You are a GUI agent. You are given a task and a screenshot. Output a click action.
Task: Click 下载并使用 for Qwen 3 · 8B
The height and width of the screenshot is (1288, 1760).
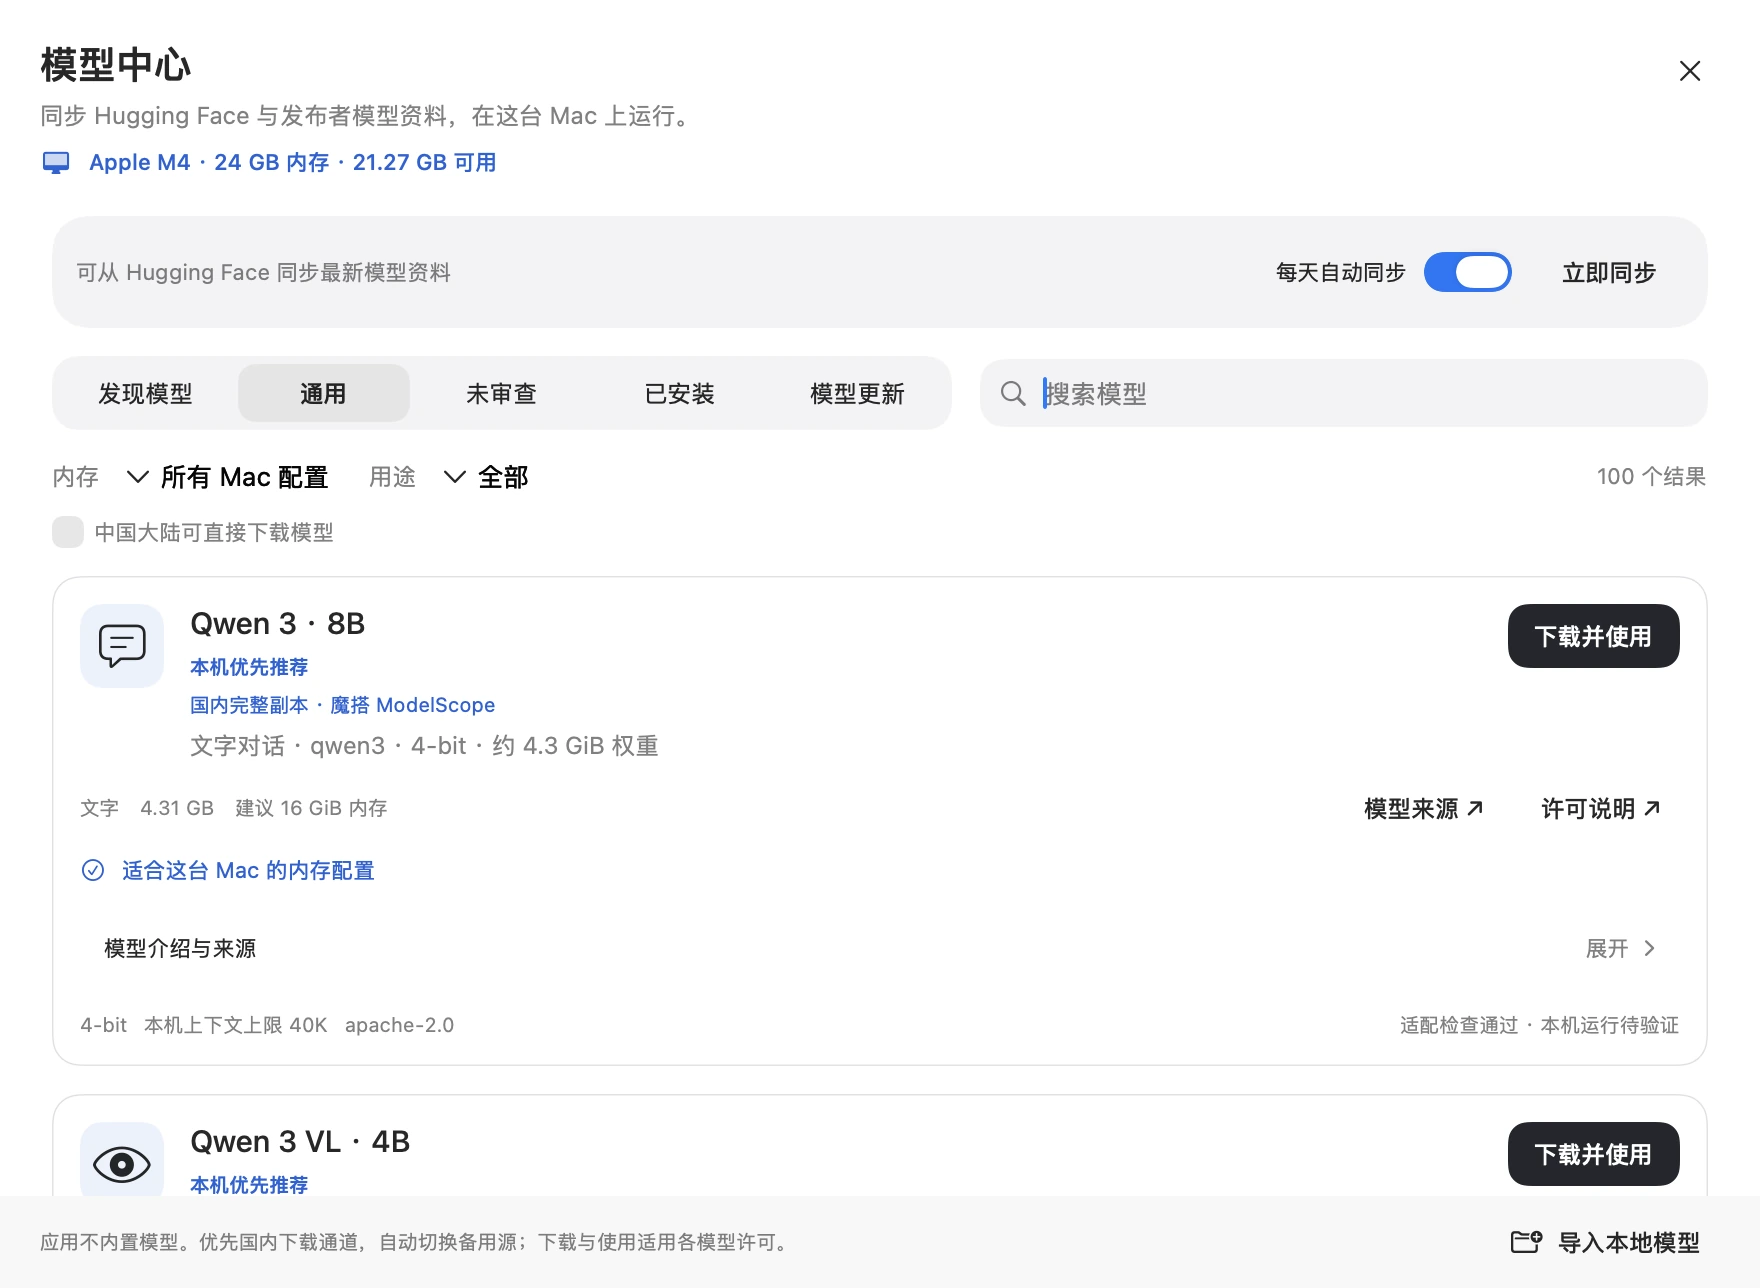[x=1593, y=636]
